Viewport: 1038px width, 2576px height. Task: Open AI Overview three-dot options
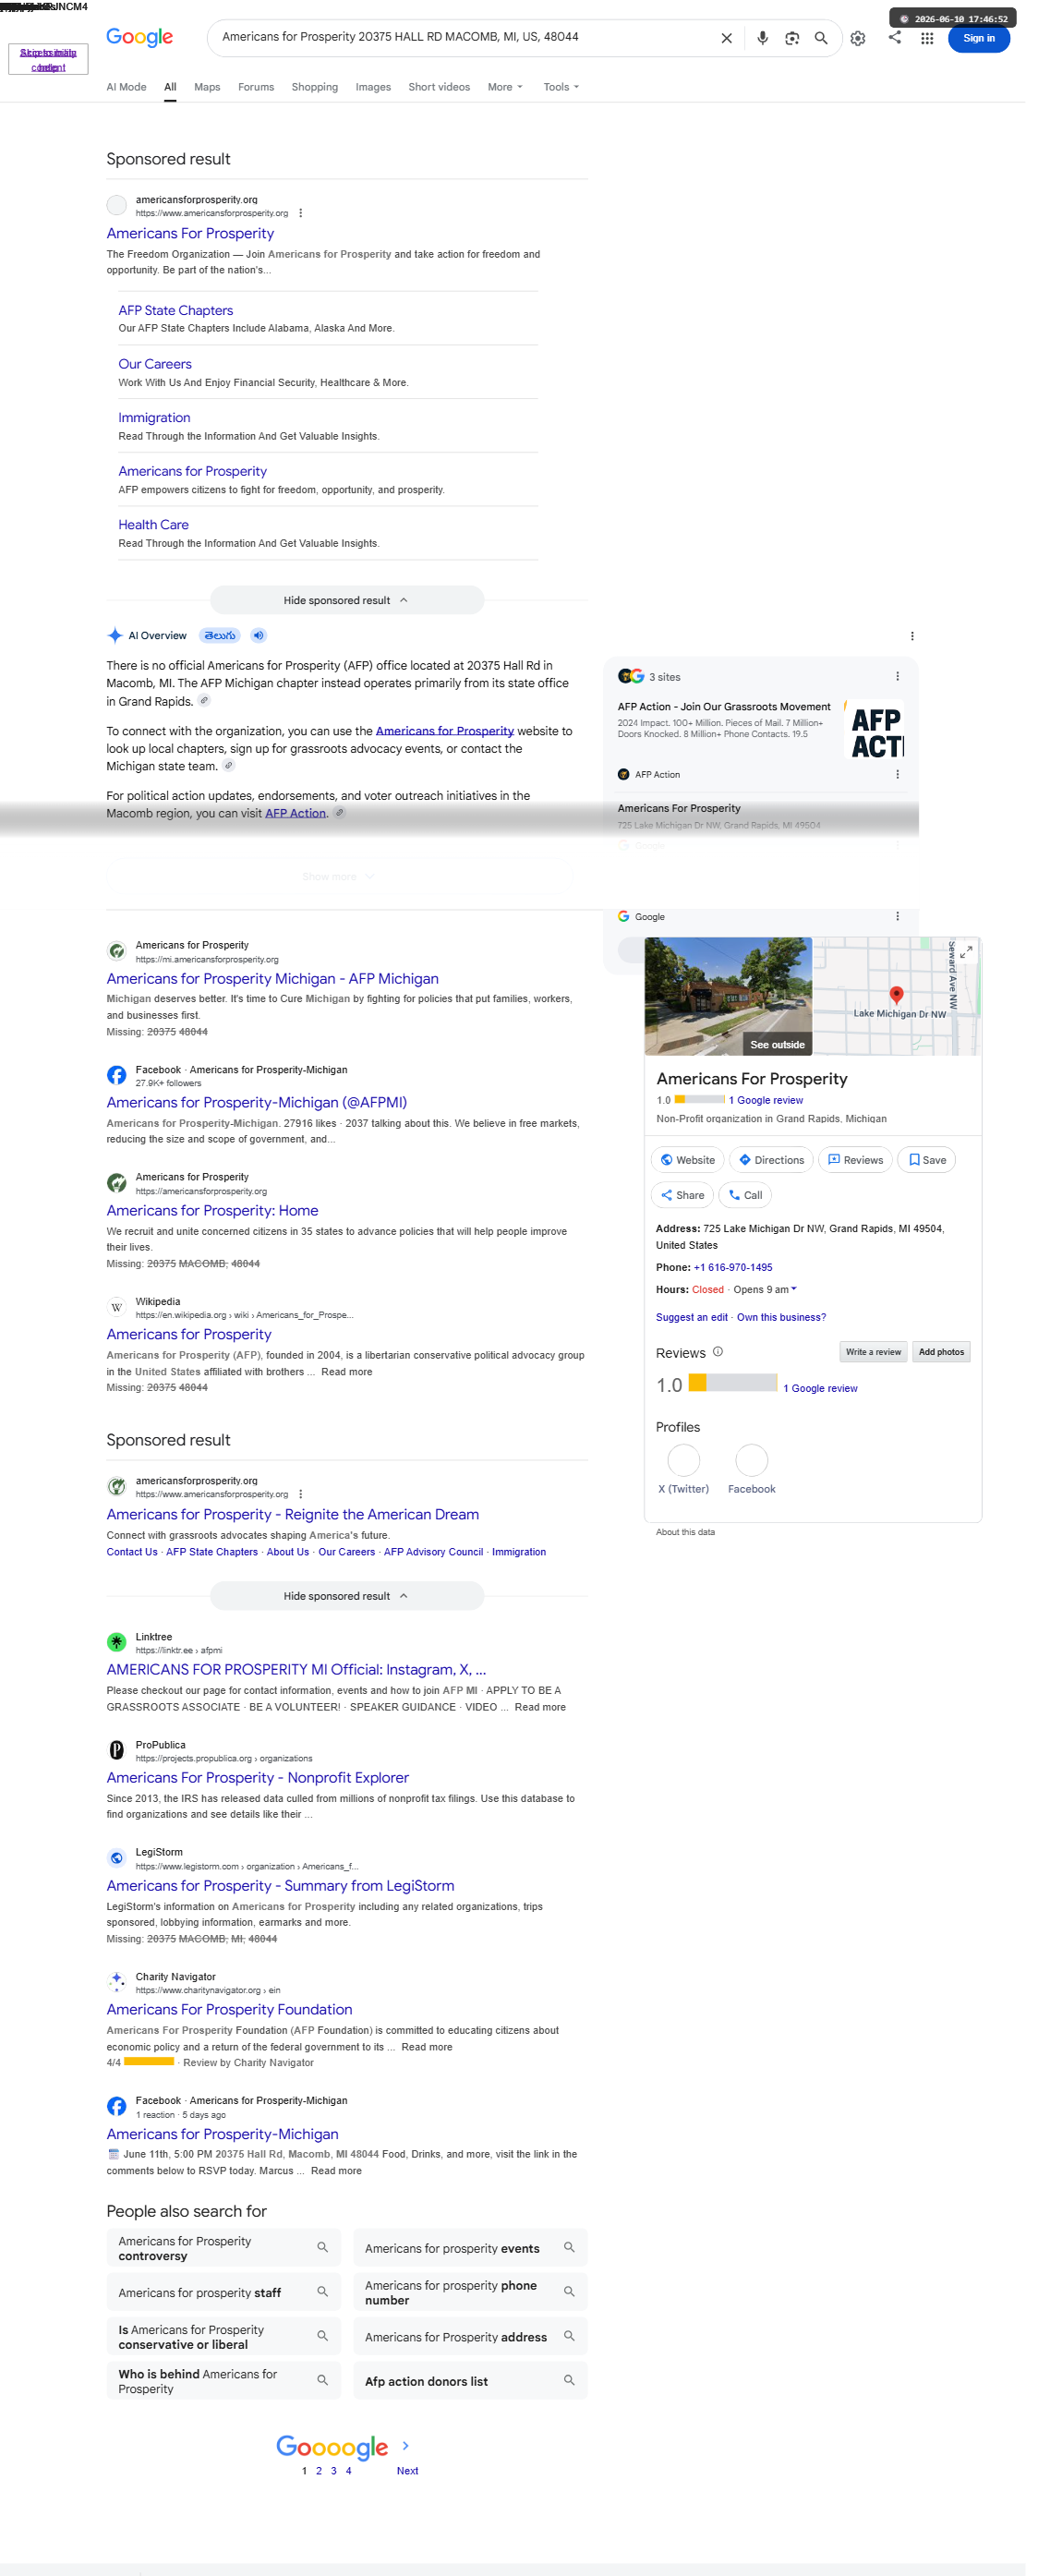click(911, 636)
